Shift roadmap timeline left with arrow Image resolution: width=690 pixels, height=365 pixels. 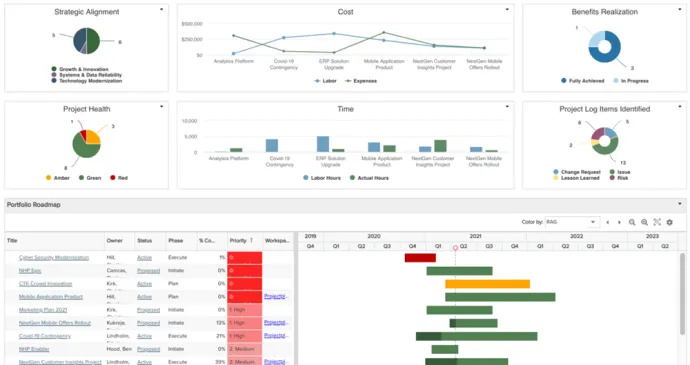coord(608,222)
